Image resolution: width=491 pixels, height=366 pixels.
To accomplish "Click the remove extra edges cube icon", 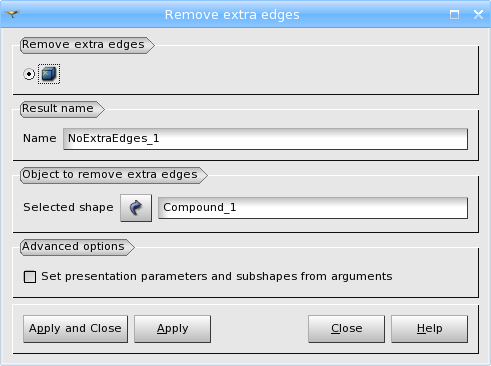I will 49,74.
